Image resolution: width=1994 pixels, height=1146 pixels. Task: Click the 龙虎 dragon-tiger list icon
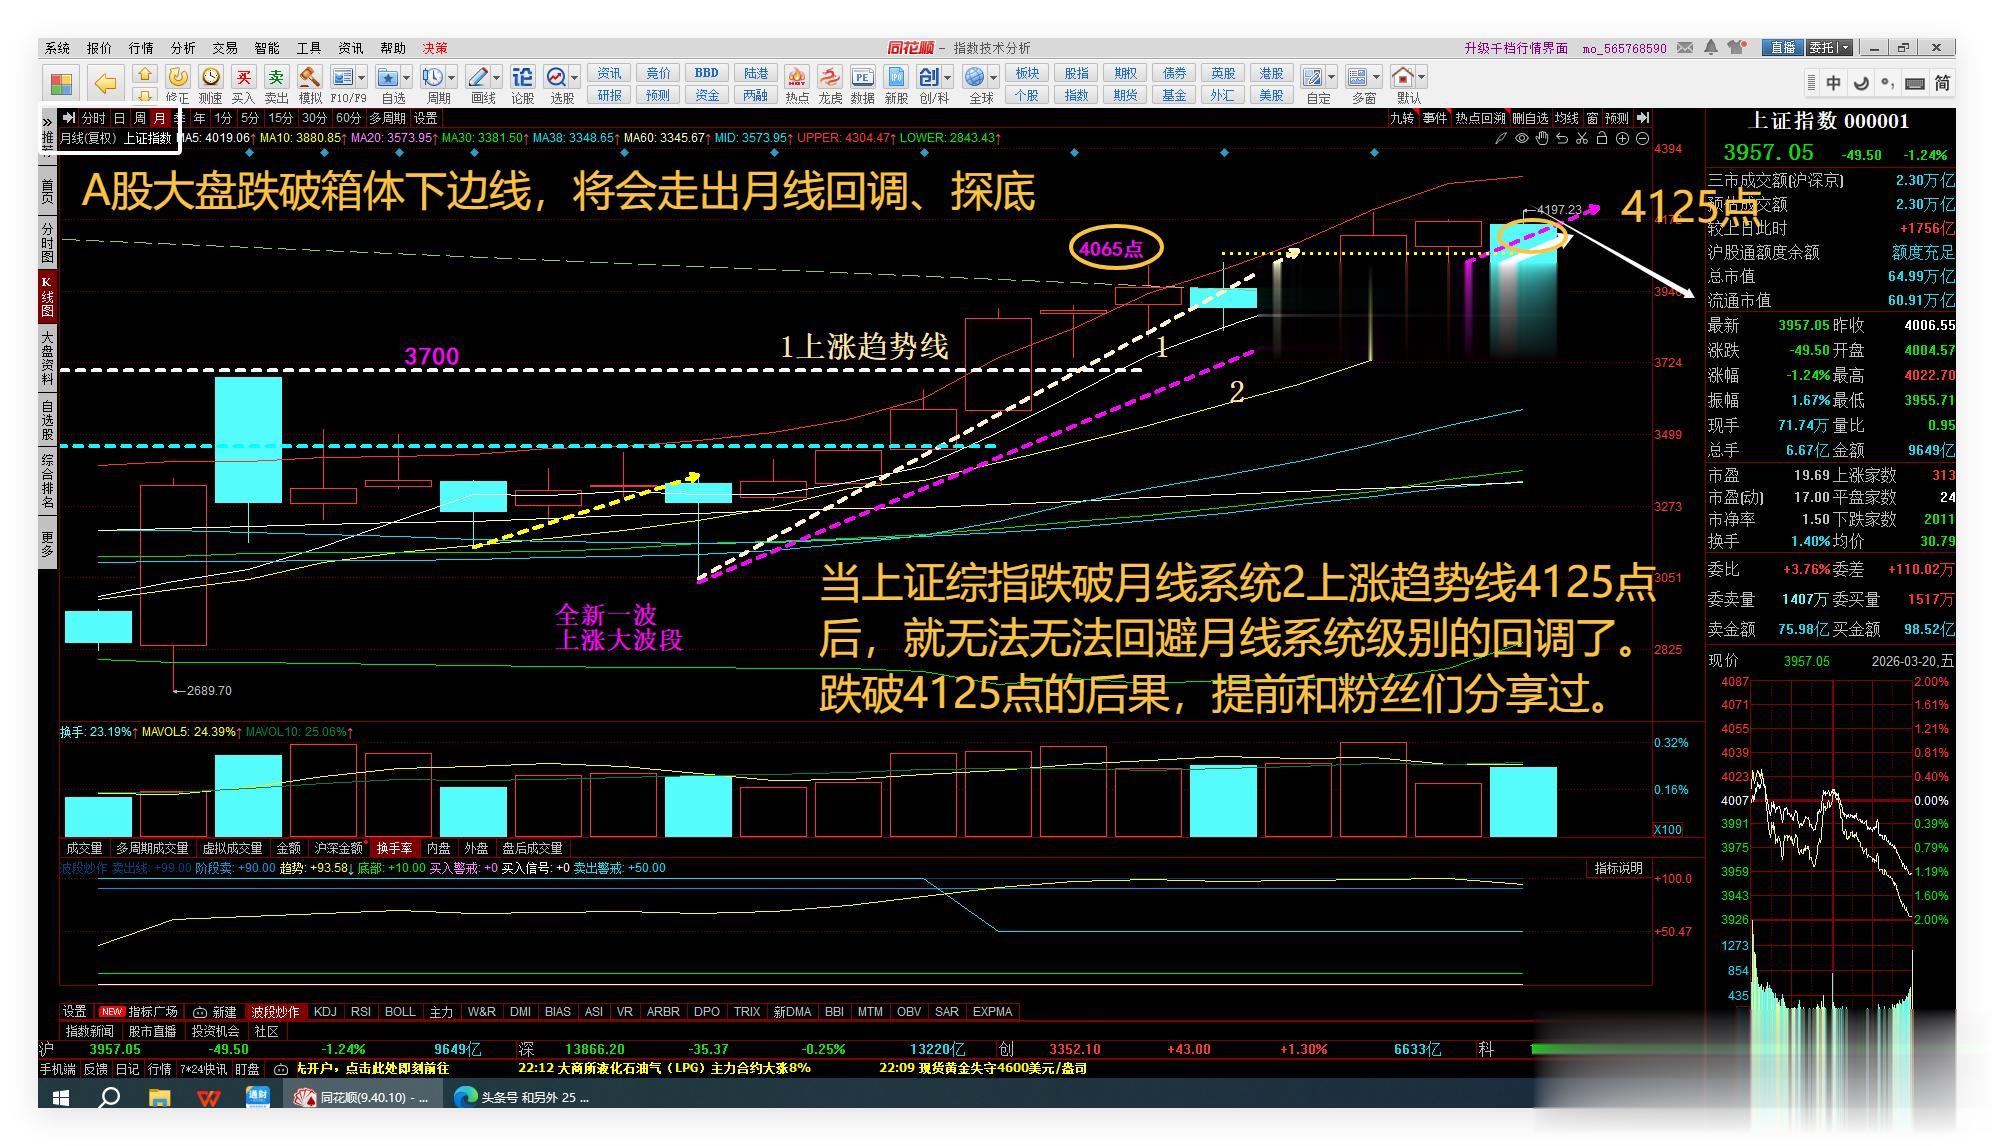(x=830, y=78)
